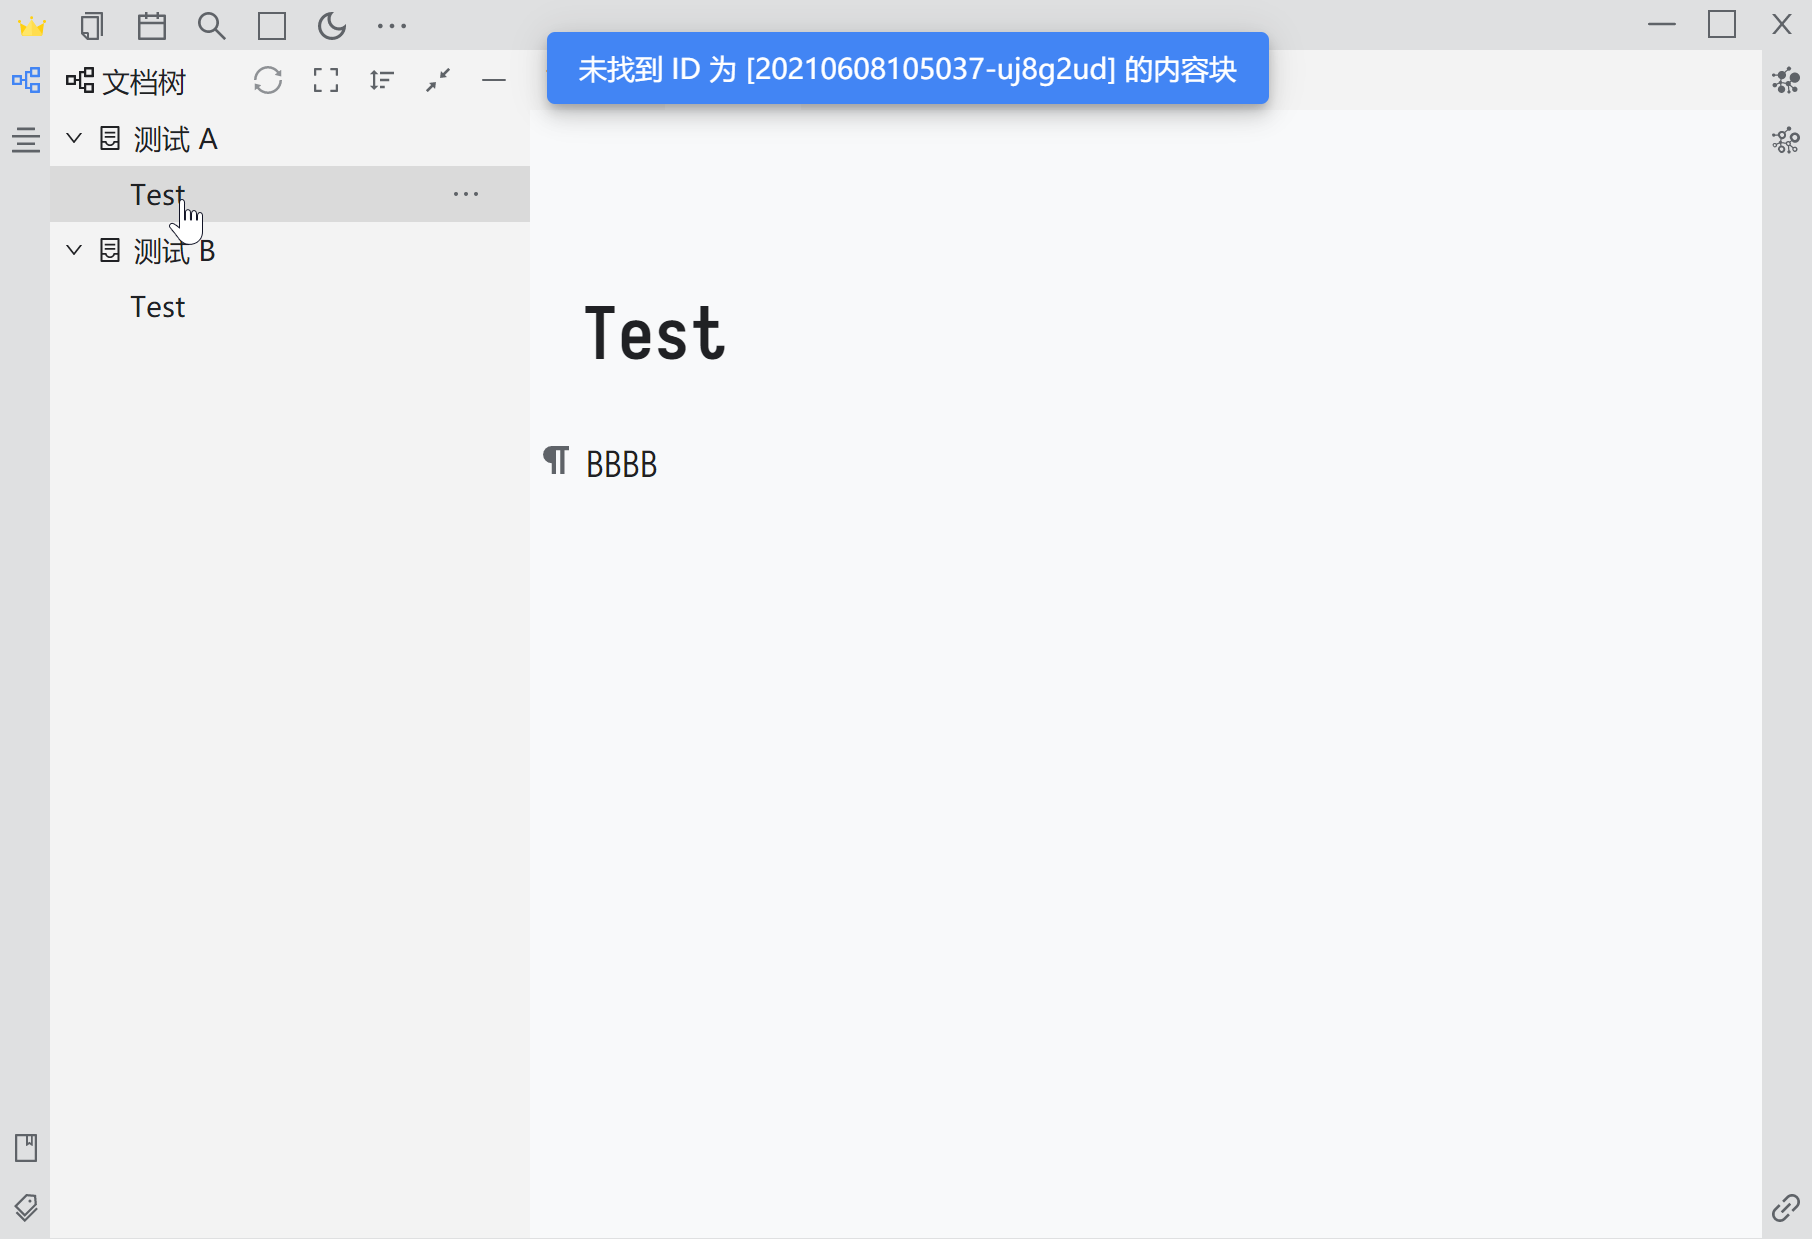
Task: Close the application window
Action: pos(1782,24)
